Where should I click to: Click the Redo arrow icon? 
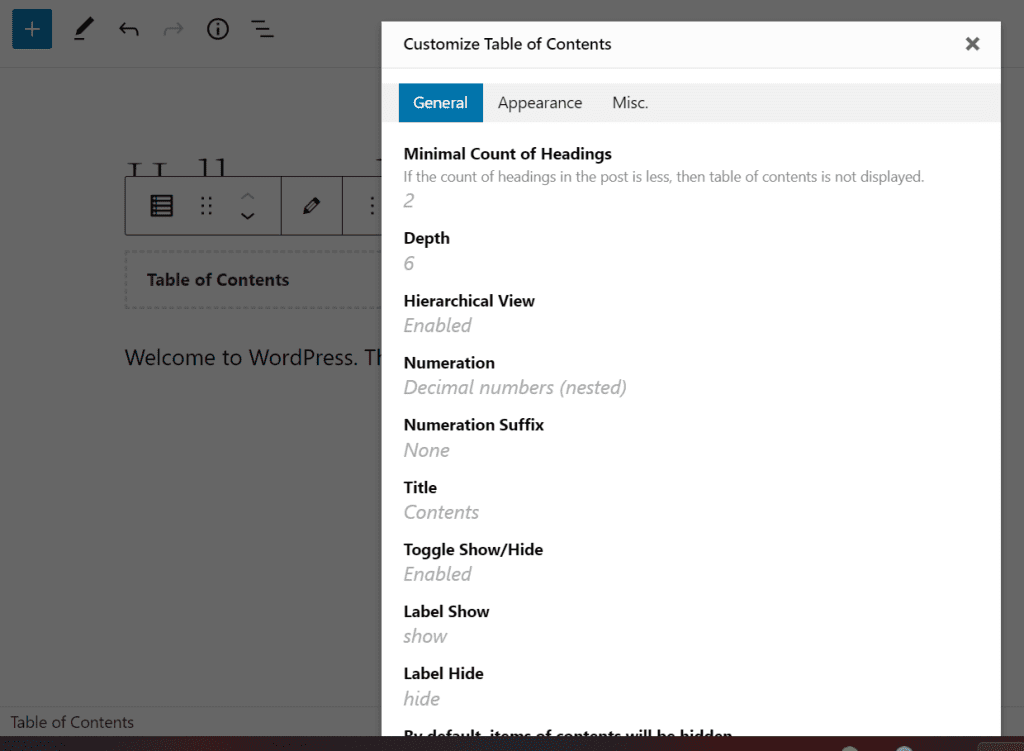(173, 29)
